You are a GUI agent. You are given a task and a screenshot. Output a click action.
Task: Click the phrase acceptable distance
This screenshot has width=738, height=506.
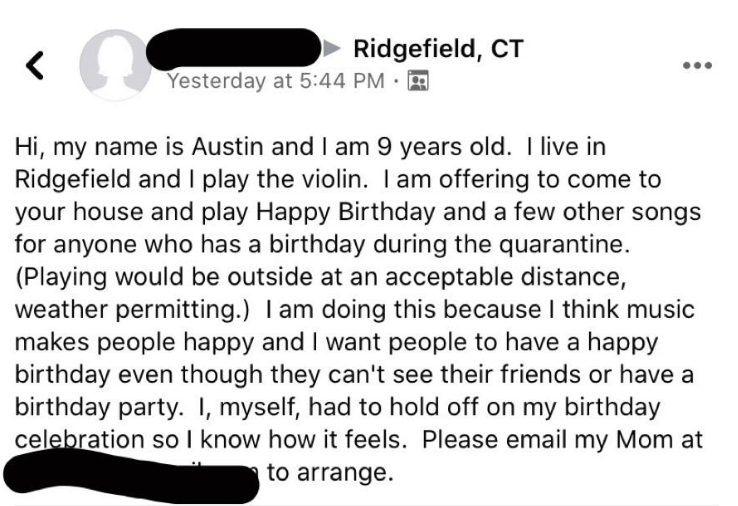point(505,277)
